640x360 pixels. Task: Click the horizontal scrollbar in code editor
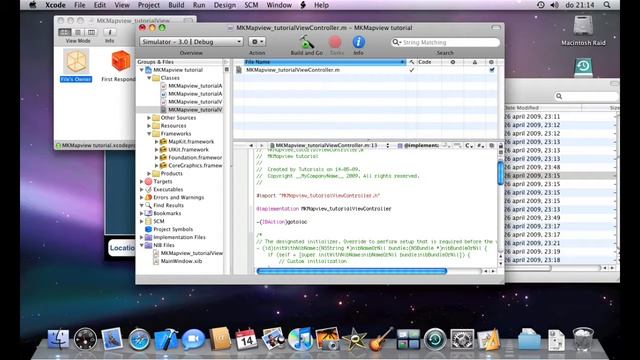[352, 271]
